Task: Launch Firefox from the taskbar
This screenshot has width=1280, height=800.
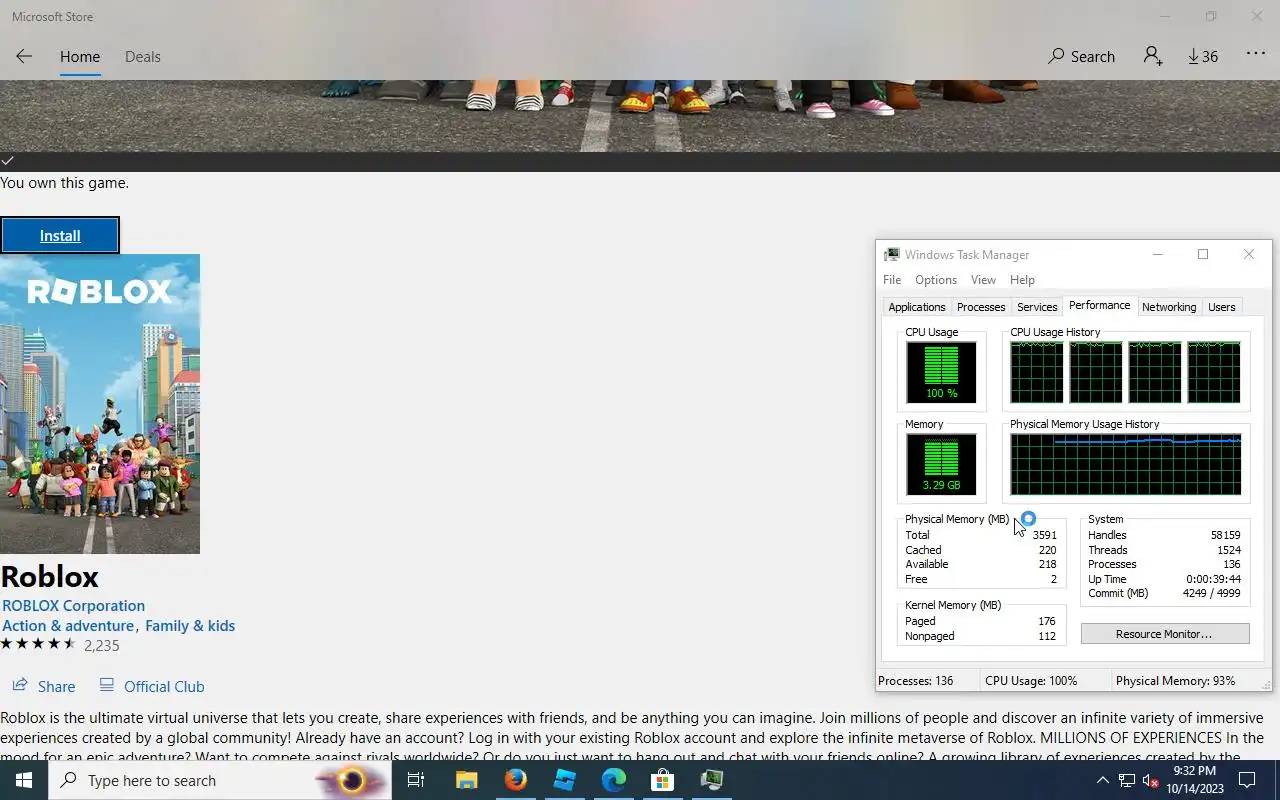Action: 515,780
